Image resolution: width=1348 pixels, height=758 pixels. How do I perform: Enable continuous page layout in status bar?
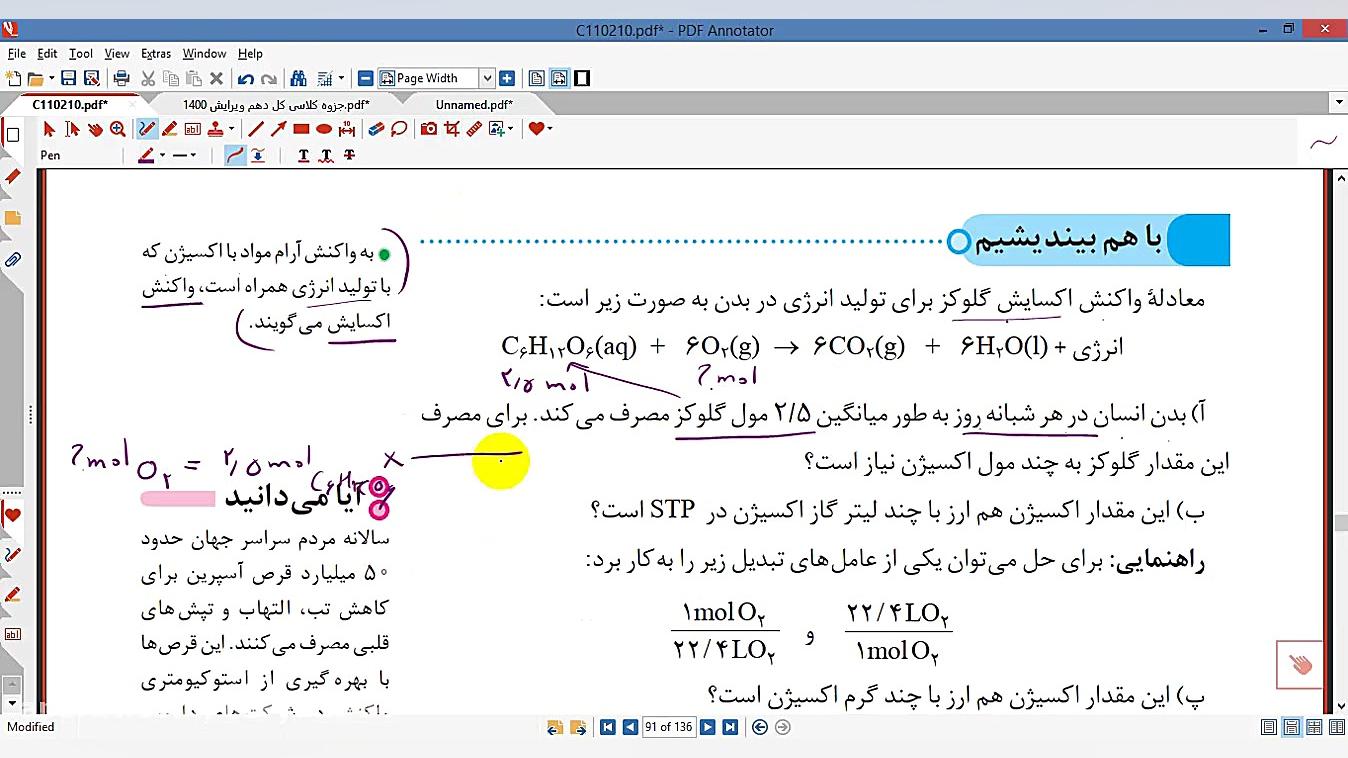tap(1291, 728)
